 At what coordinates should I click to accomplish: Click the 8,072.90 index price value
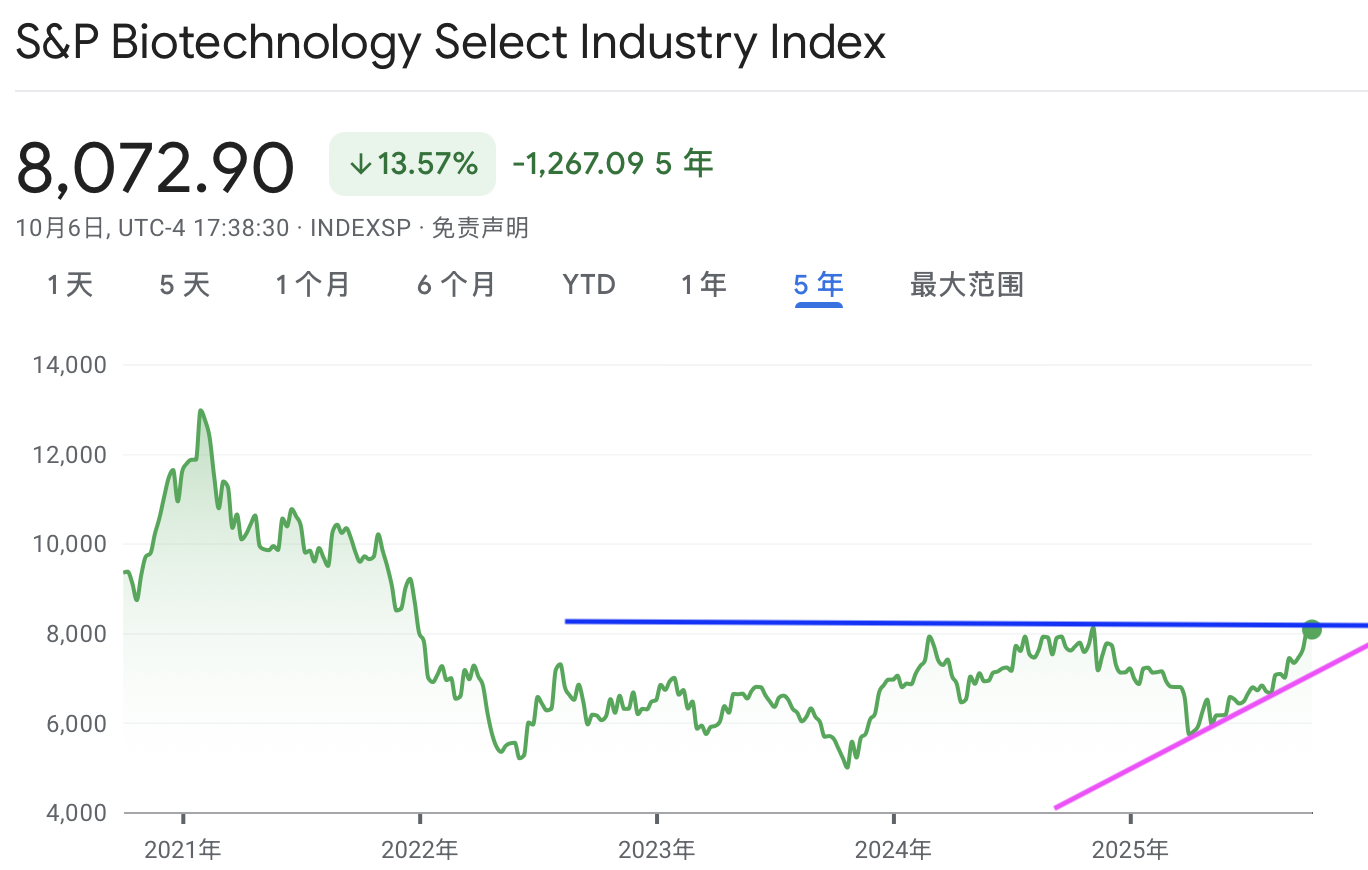click(155, 168)
